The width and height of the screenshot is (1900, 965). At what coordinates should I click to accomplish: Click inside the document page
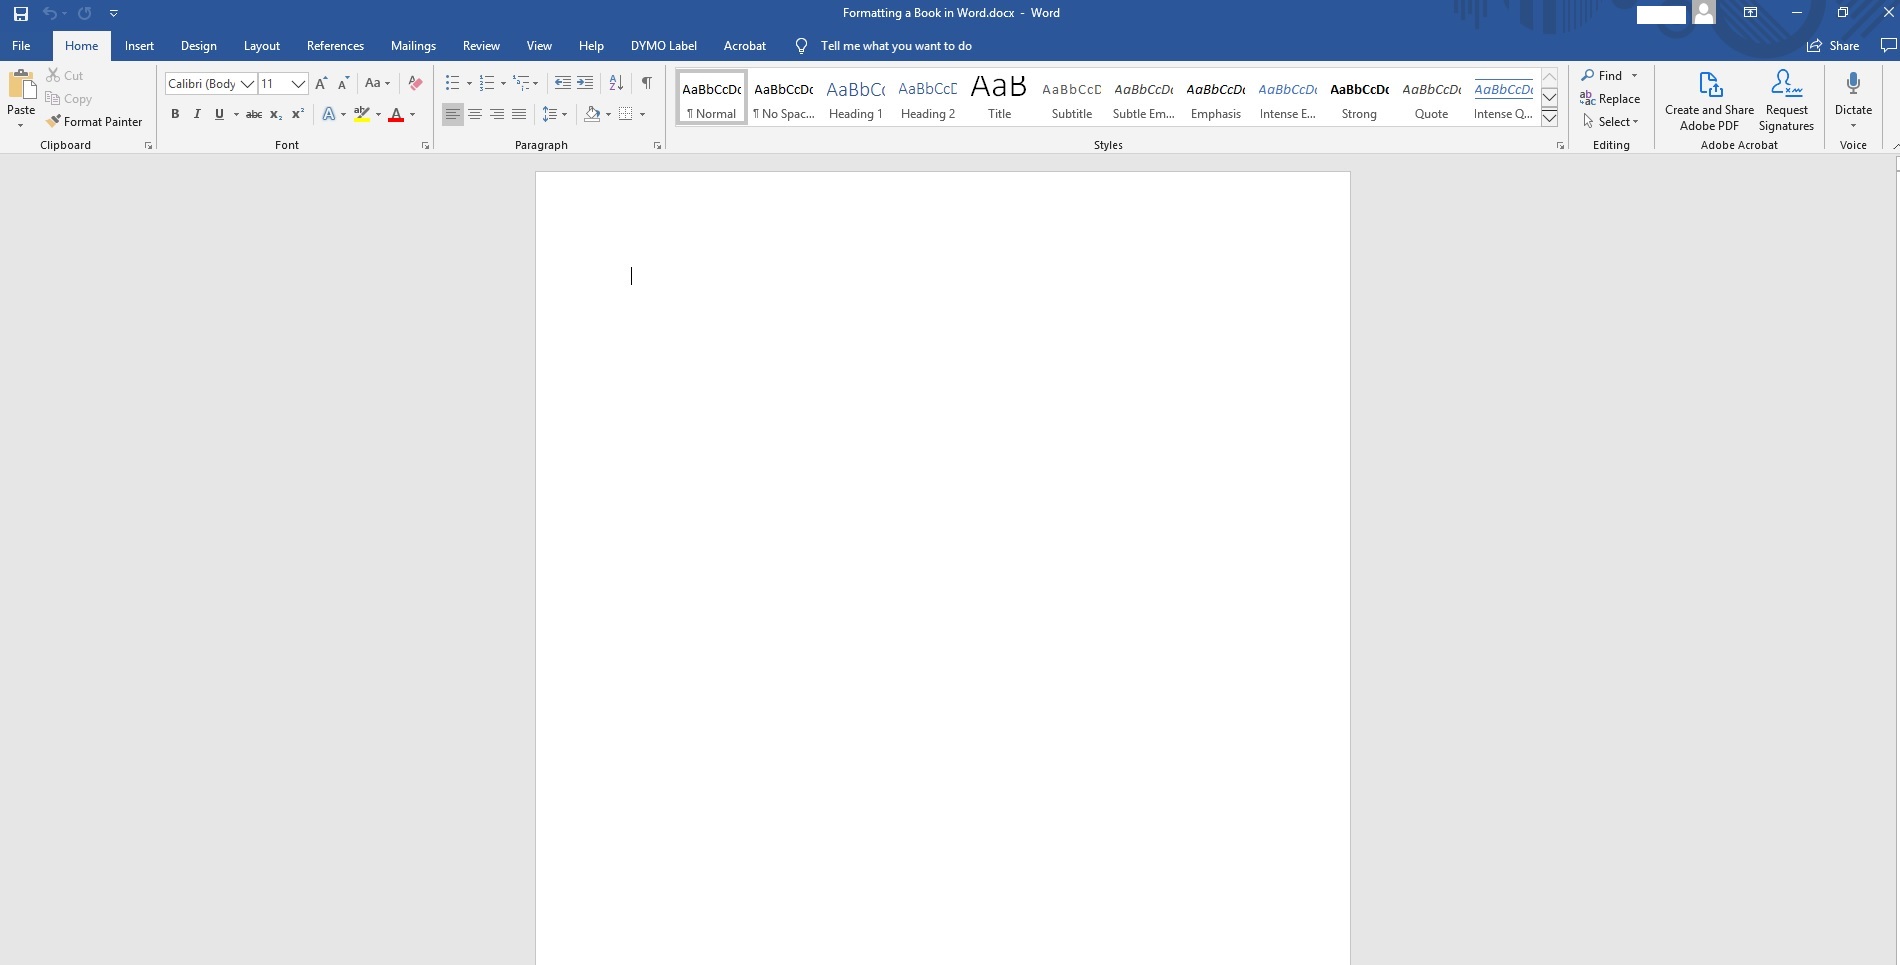click(940, 450)
